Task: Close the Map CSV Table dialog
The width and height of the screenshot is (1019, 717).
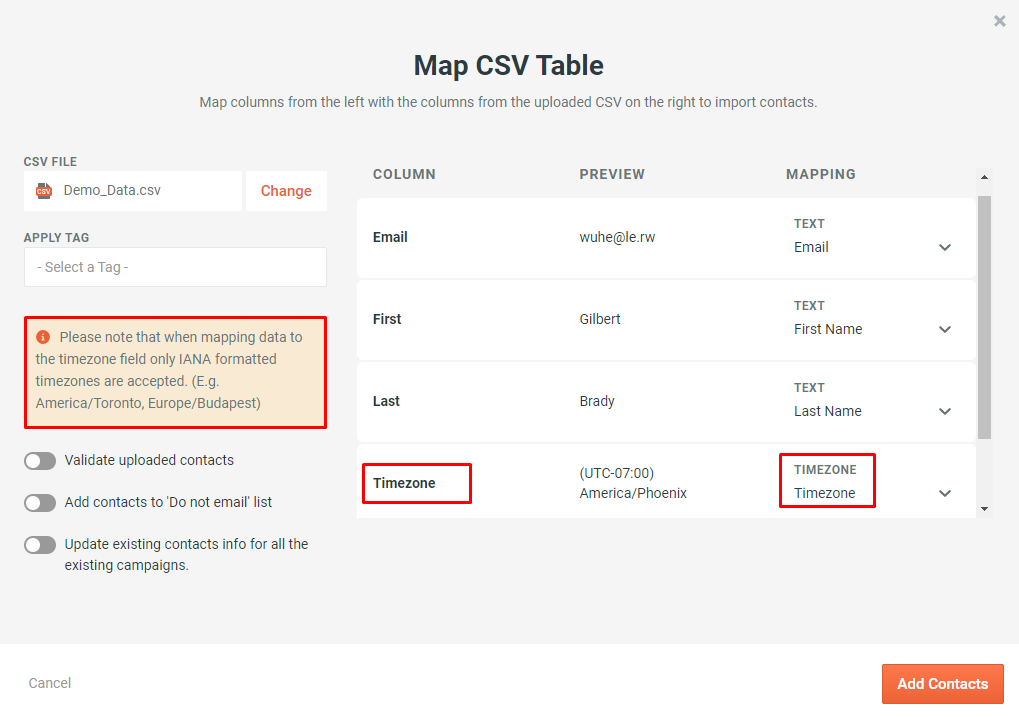Action: tap(999, 20)
